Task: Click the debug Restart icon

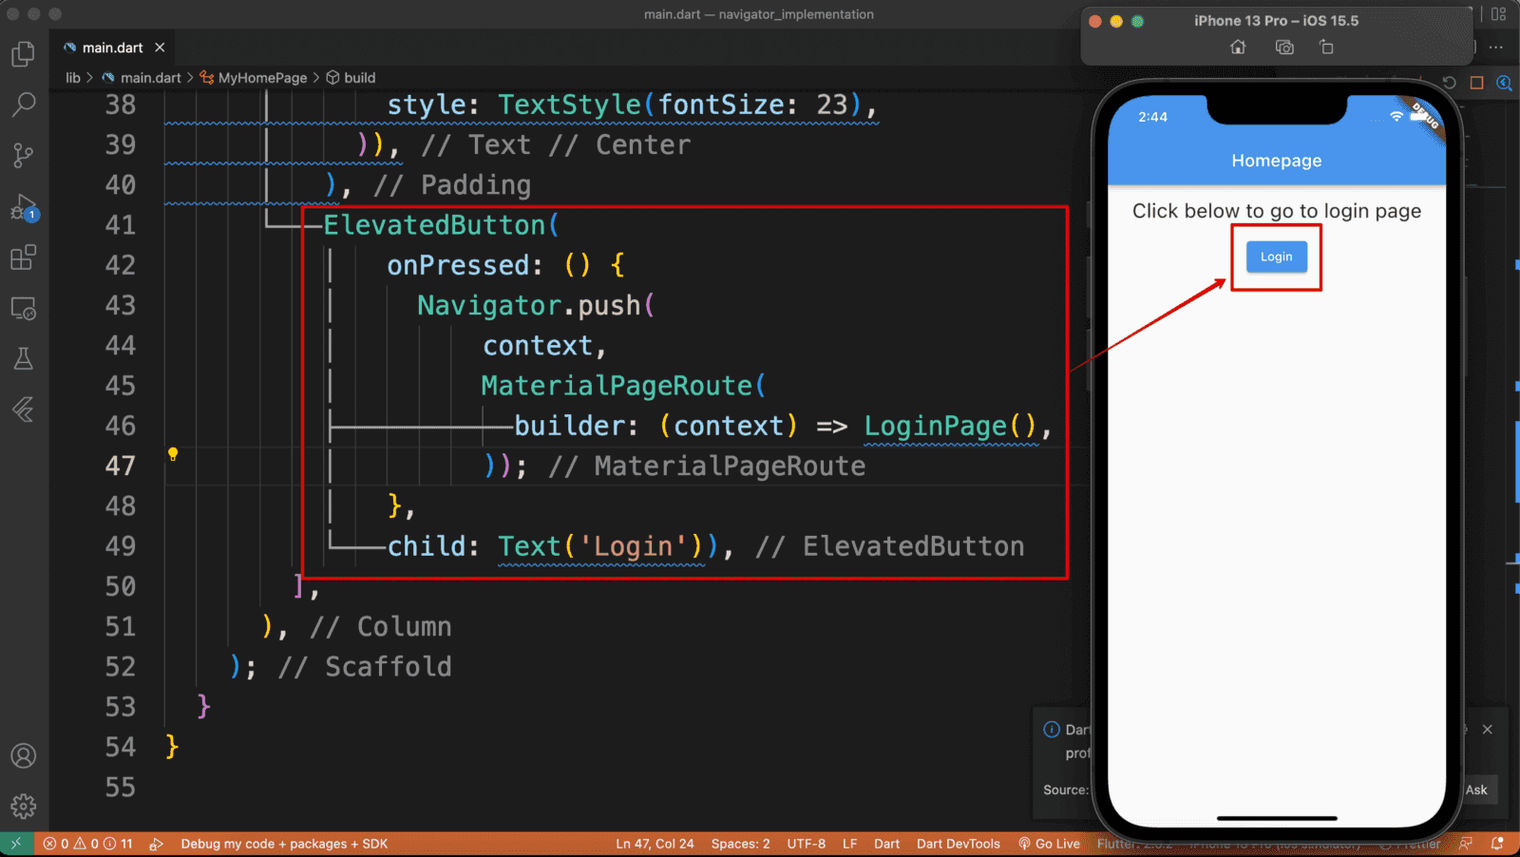Action: 1449,83
